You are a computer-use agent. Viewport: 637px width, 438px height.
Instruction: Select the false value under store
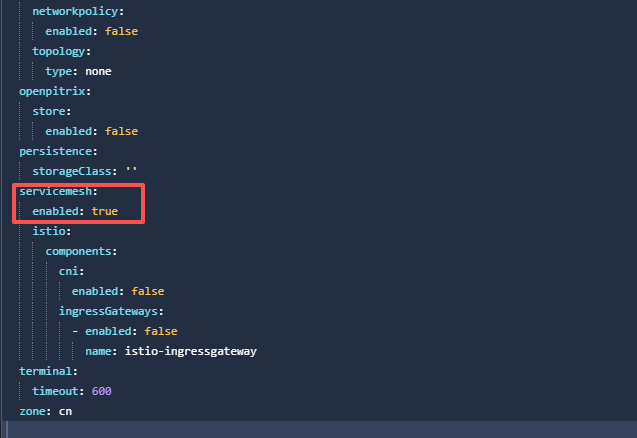(118, 131)
